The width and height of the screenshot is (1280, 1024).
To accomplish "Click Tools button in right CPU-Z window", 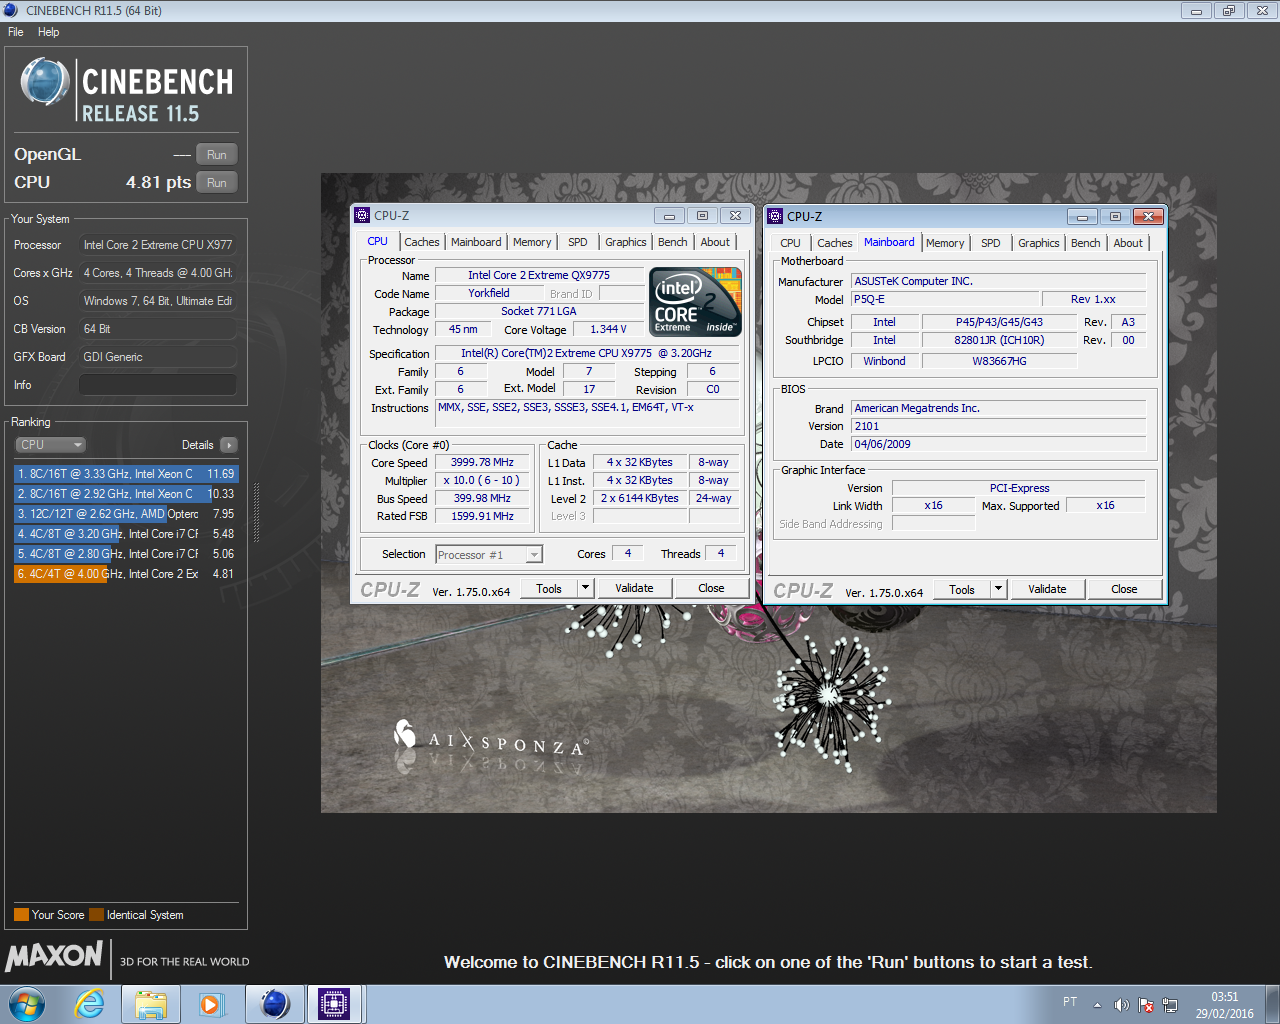I will pyautogui.click(x=962, y=589).
